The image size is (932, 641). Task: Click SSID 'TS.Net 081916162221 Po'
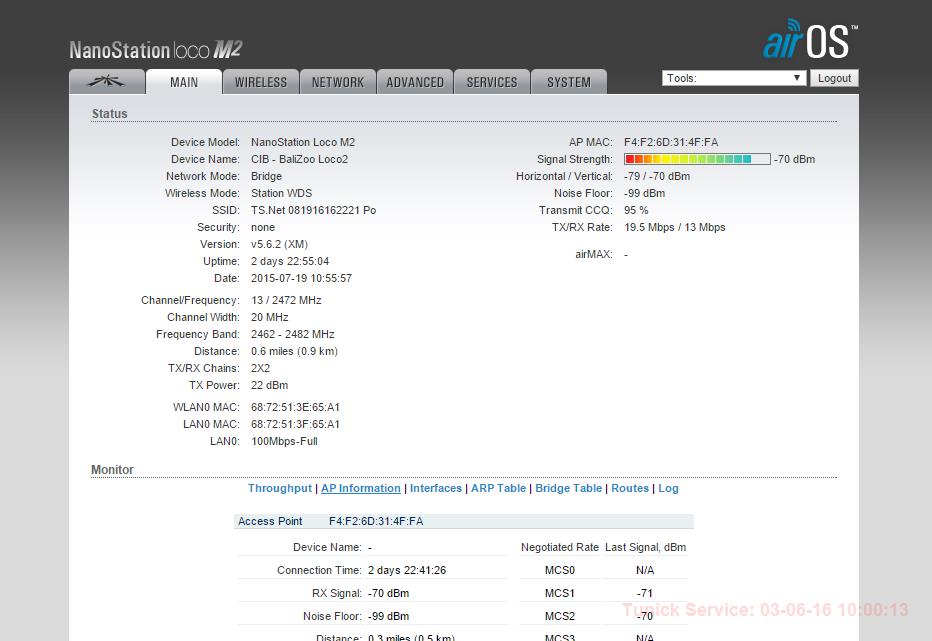(x=313, y=210)
